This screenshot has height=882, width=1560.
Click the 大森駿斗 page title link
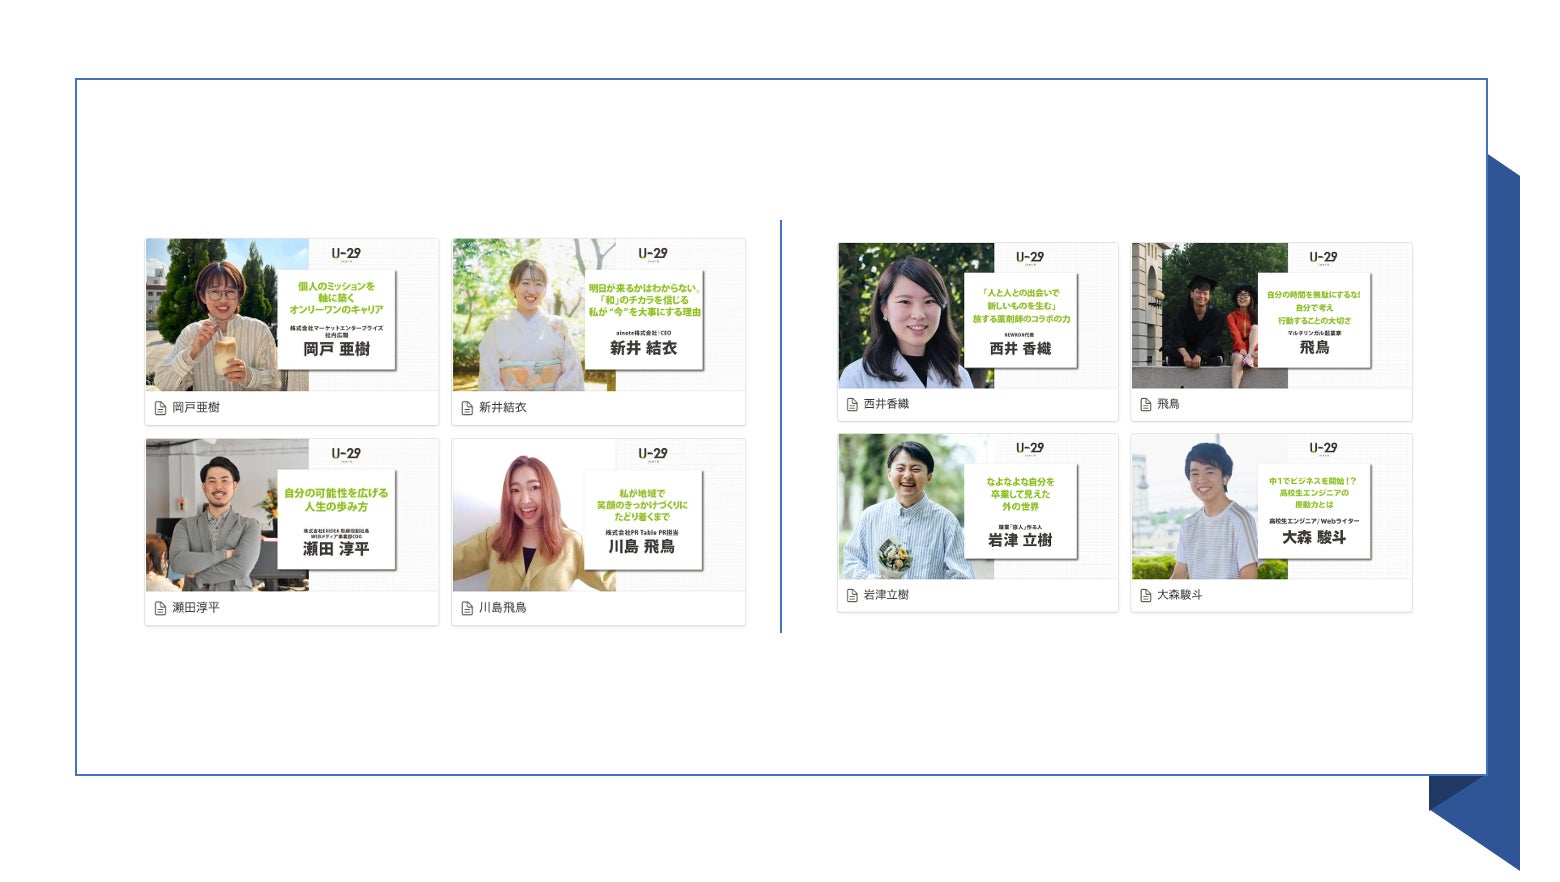1180,595
